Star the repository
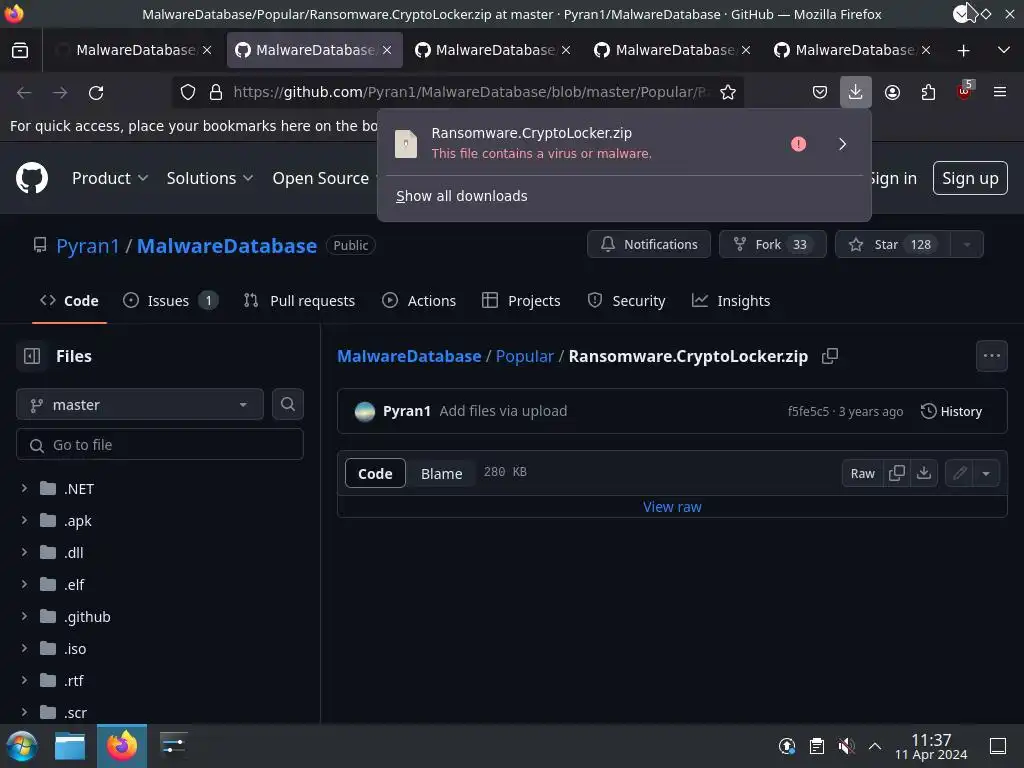1024x768 pixels. click(892, 244)
